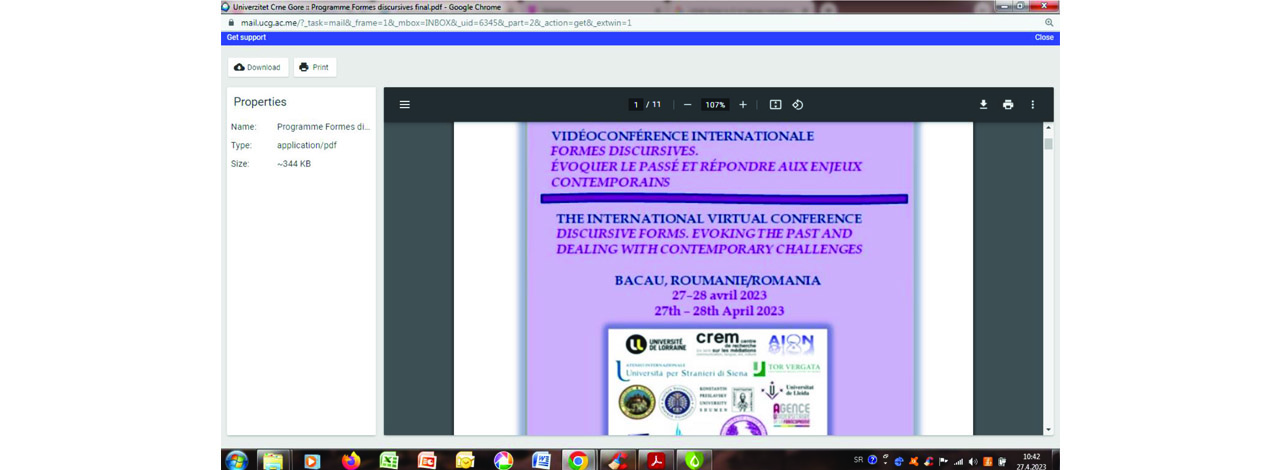Zoom in the PDF with plus button
1280x470 pixels.
(743, 105)
